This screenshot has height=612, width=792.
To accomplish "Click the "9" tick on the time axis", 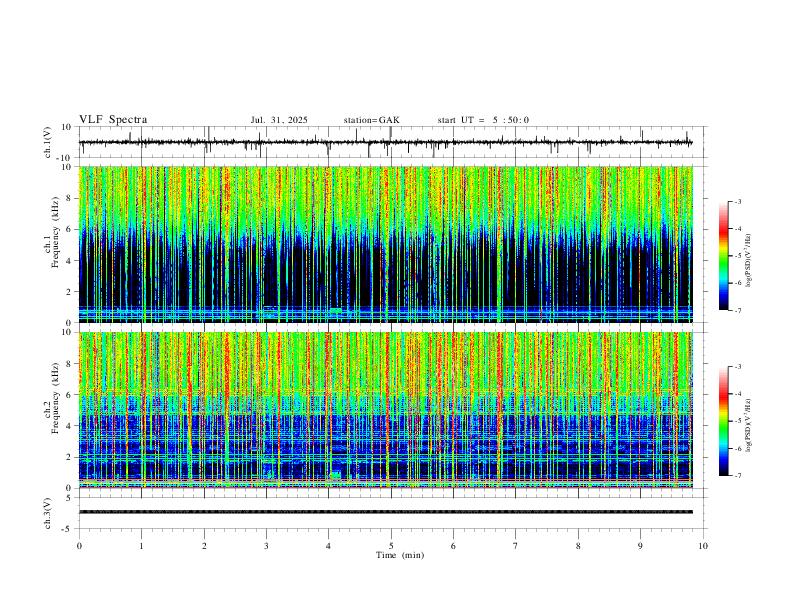I will coord(640,546).
